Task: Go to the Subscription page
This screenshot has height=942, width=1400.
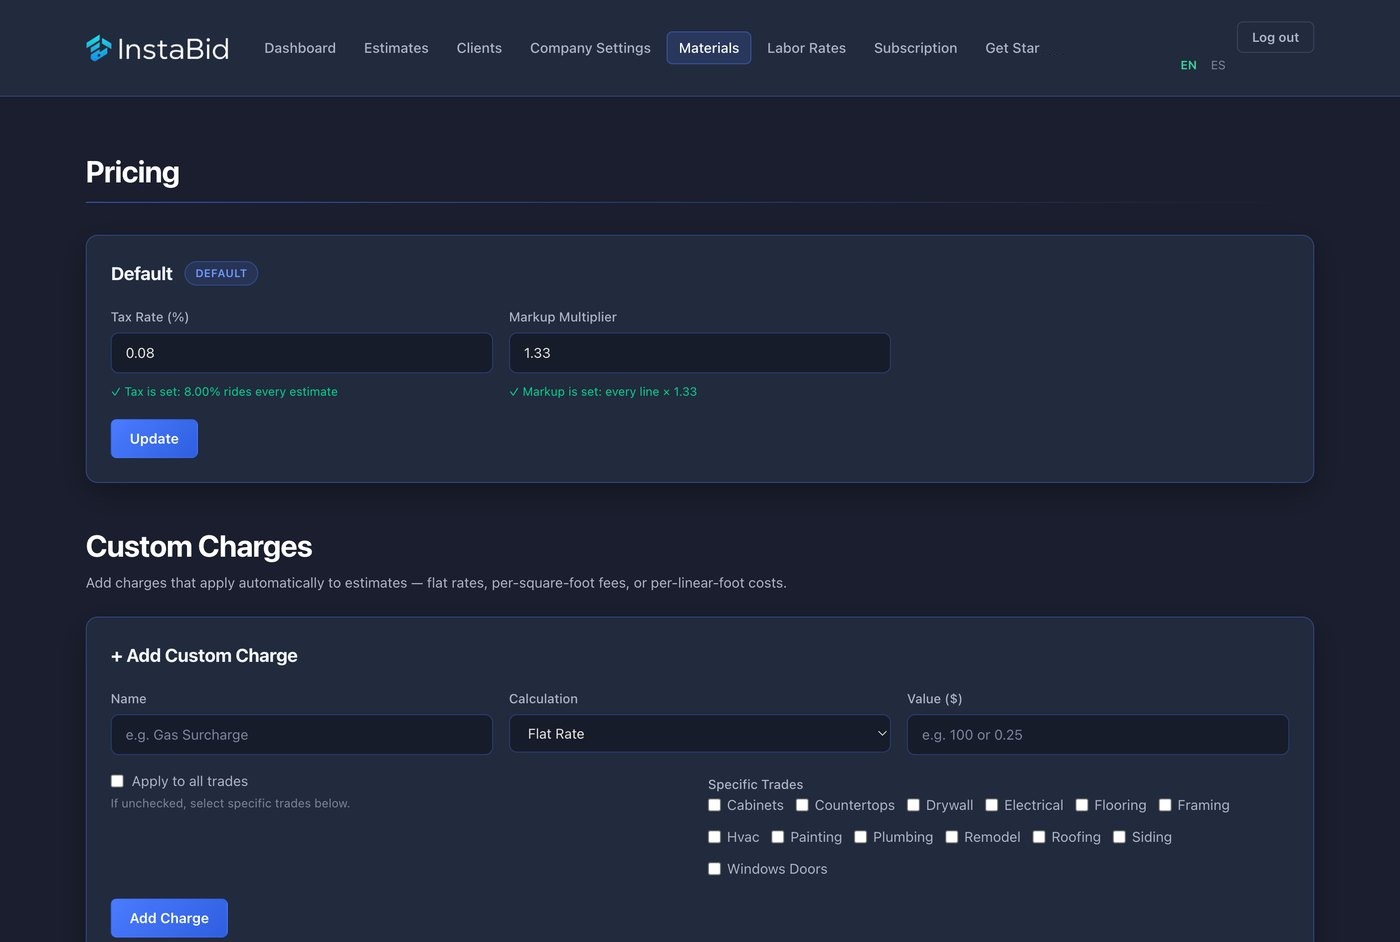Action: click(915, 48)
